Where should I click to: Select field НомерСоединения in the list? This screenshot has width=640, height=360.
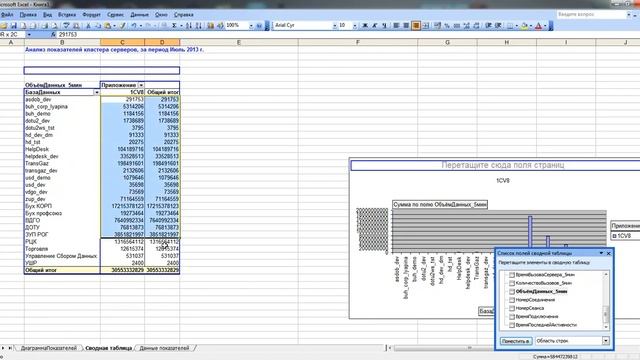pos(535,300)
